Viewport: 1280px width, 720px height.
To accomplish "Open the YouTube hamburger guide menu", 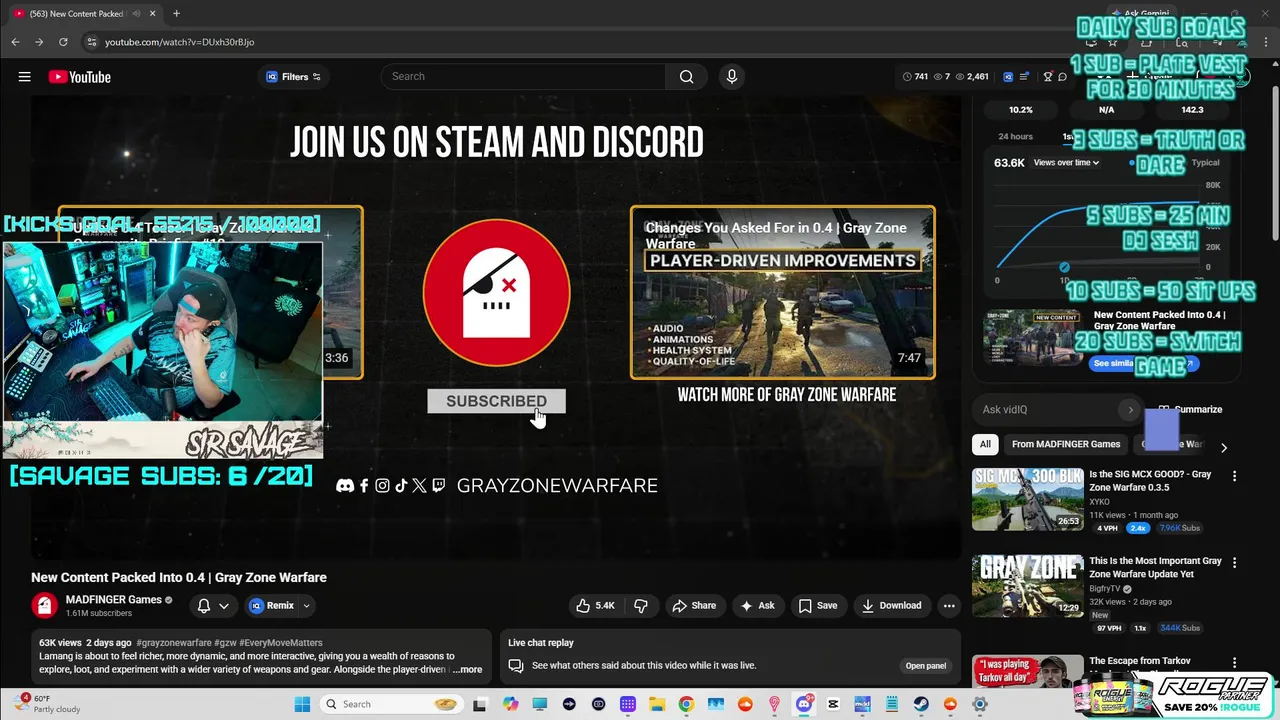I will 25,77.
